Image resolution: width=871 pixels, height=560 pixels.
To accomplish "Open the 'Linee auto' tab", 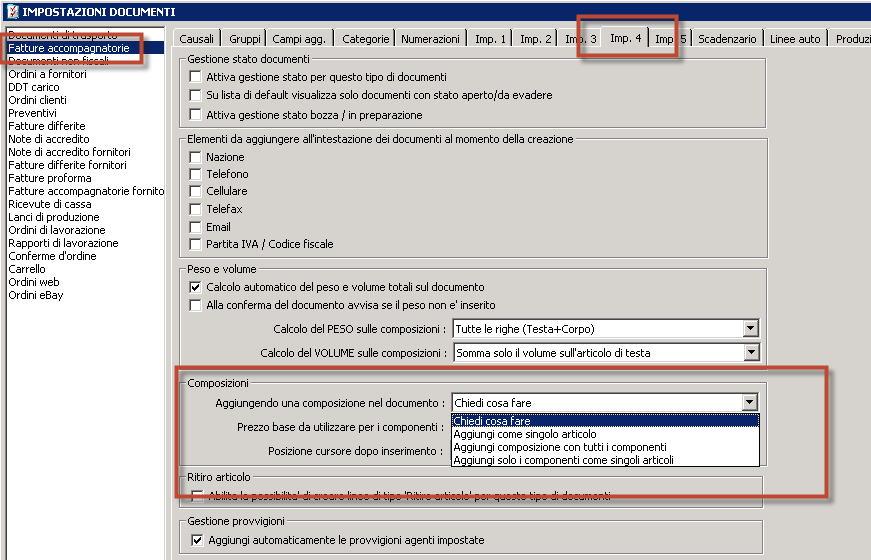I will 795,39.
